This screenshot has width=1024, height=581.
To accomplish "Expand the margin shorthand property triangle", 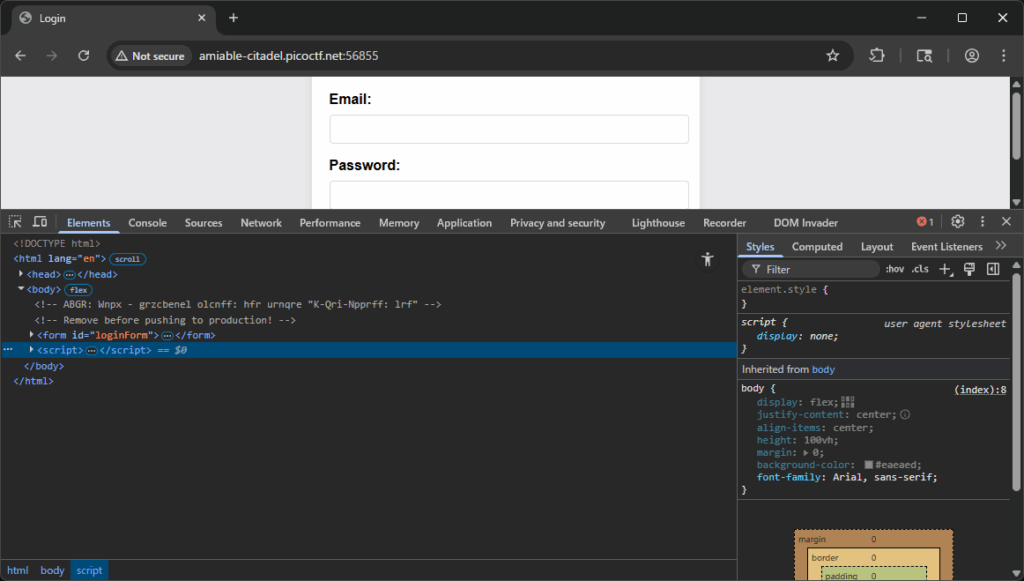I will coord(805,452).
